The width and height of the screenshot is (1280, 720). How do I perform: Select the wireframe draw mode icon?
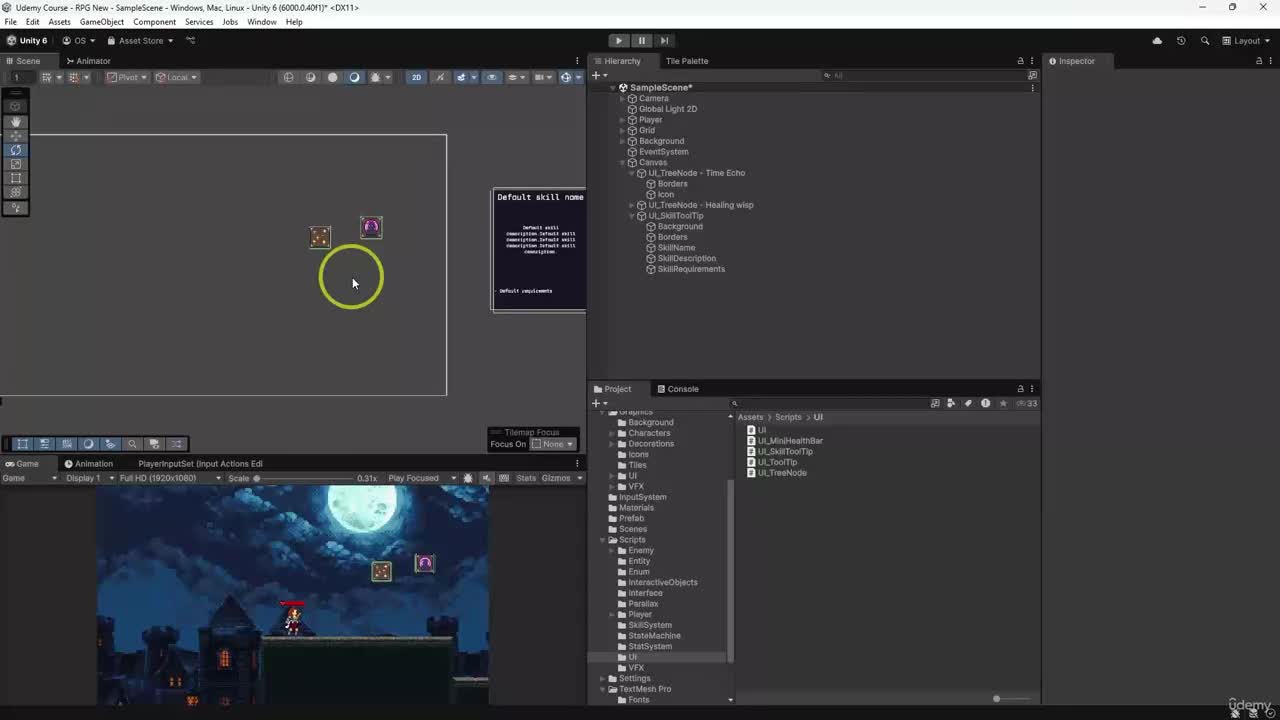[x=288, y=77]
